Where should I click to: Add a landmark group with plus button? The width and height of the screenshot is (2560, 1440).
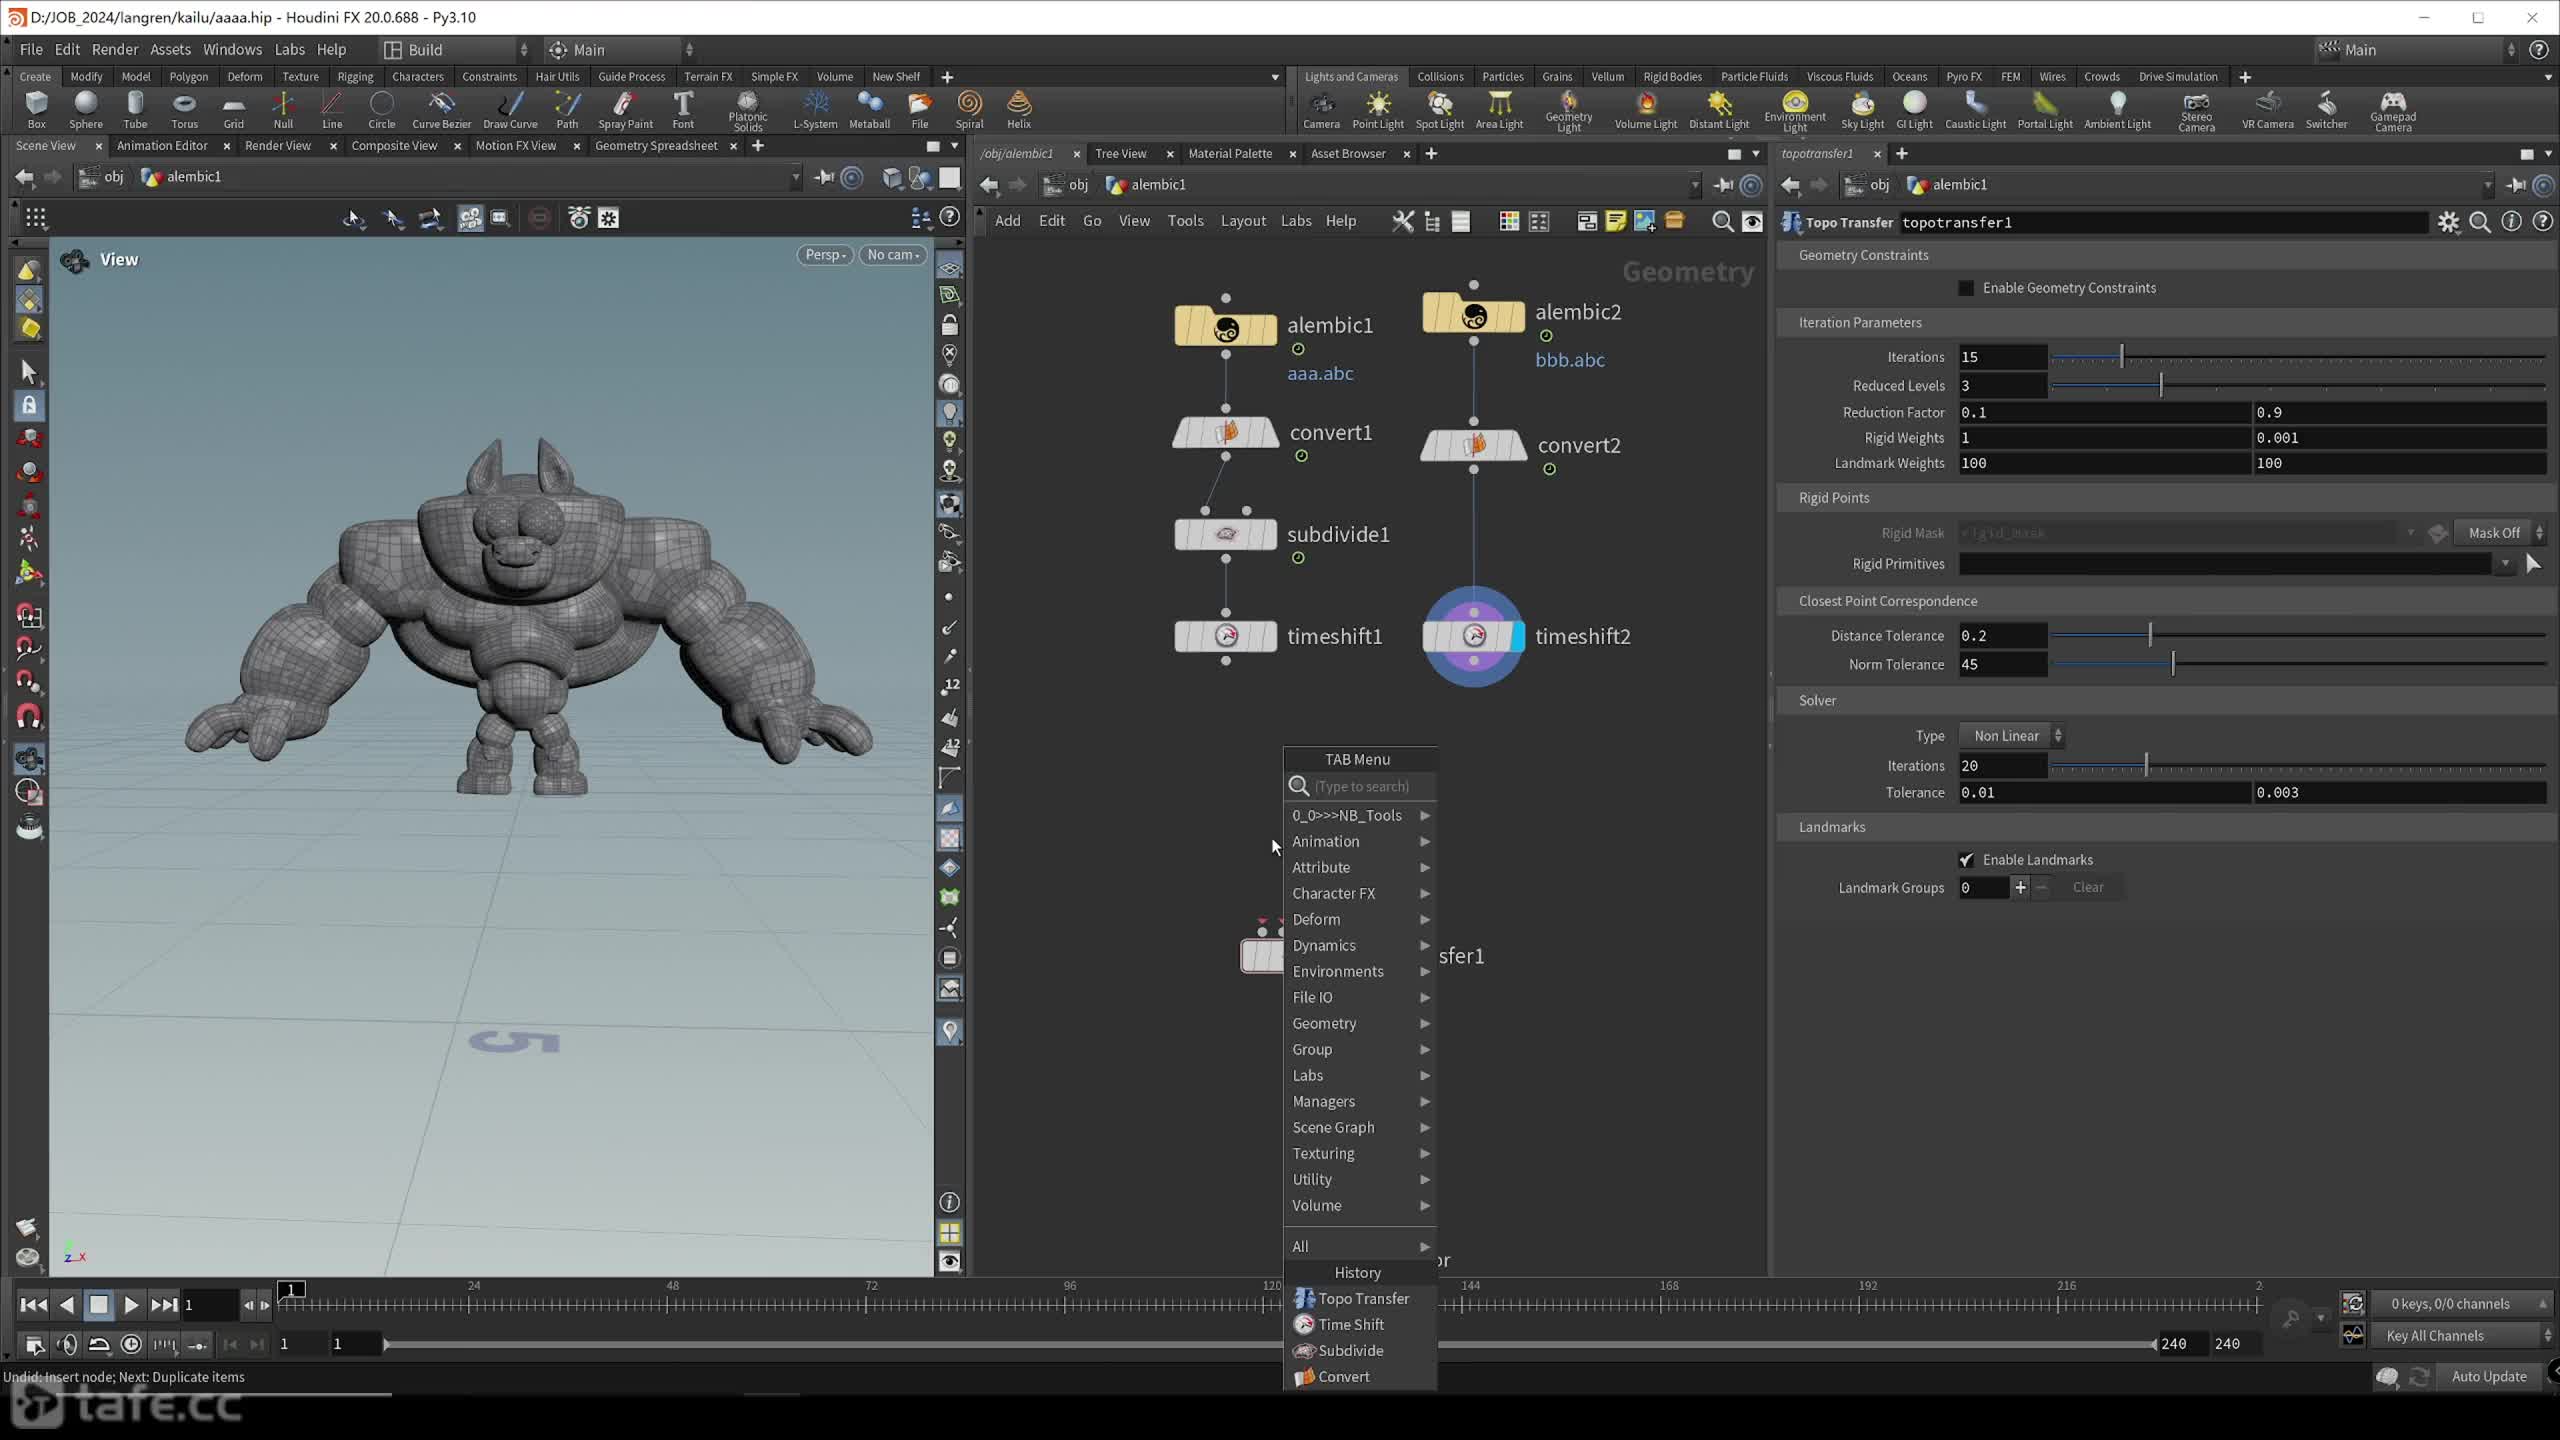(x=2020, y=888)
